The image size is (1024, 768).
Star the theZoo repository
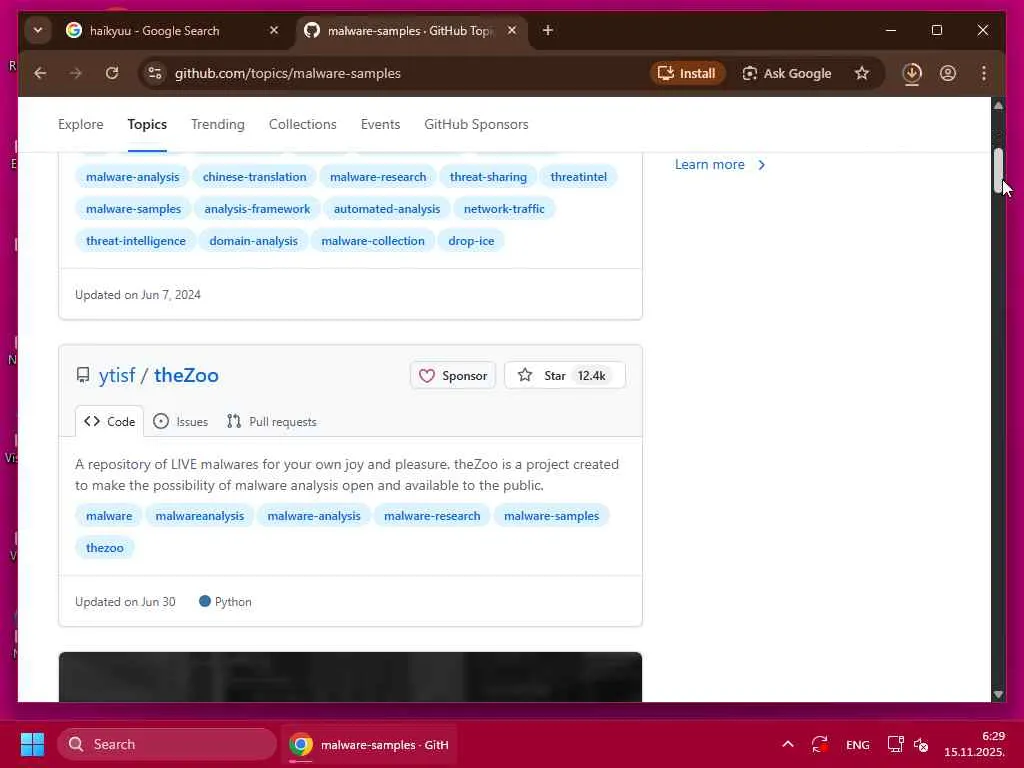point(565,376)
